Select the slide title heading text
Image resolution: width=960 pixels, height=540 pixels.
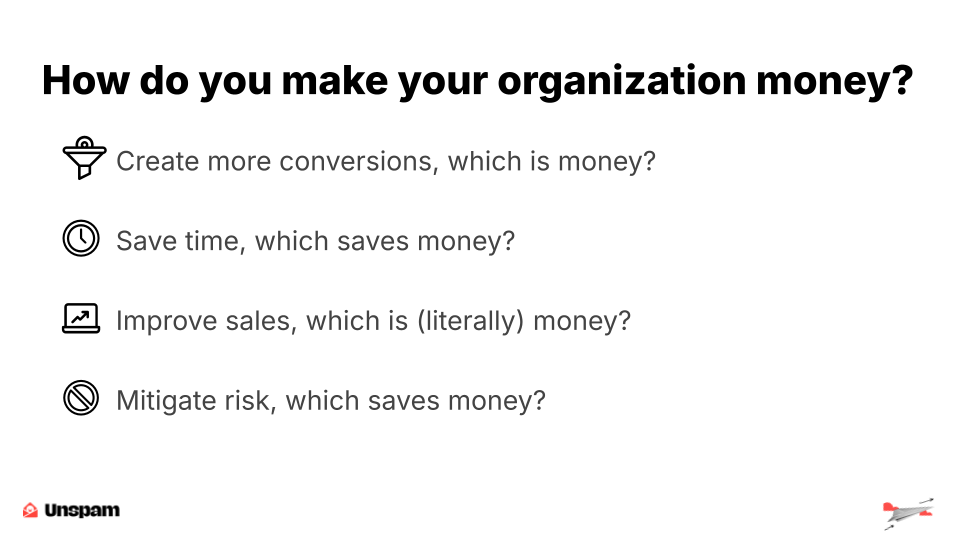tap(478, 81)
